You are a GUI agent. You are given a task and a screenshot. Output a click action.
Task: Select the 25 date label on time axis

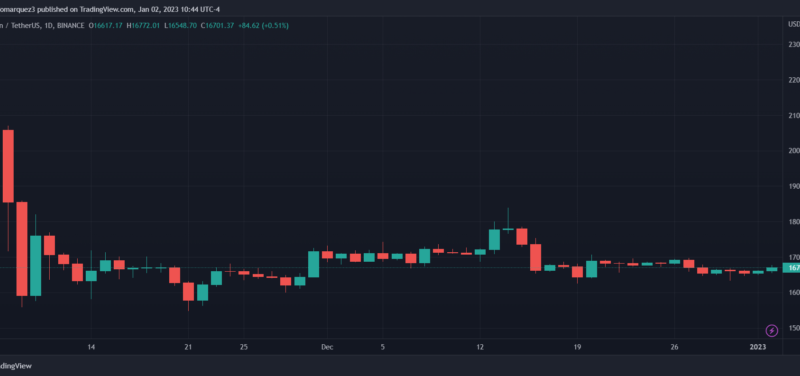coord(244,347)
